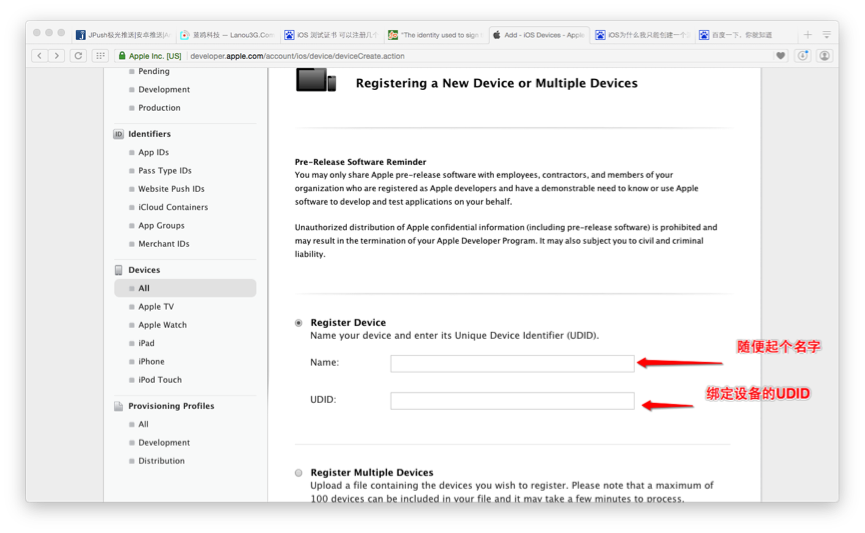Click the UDID input field

tap(512, 401)
